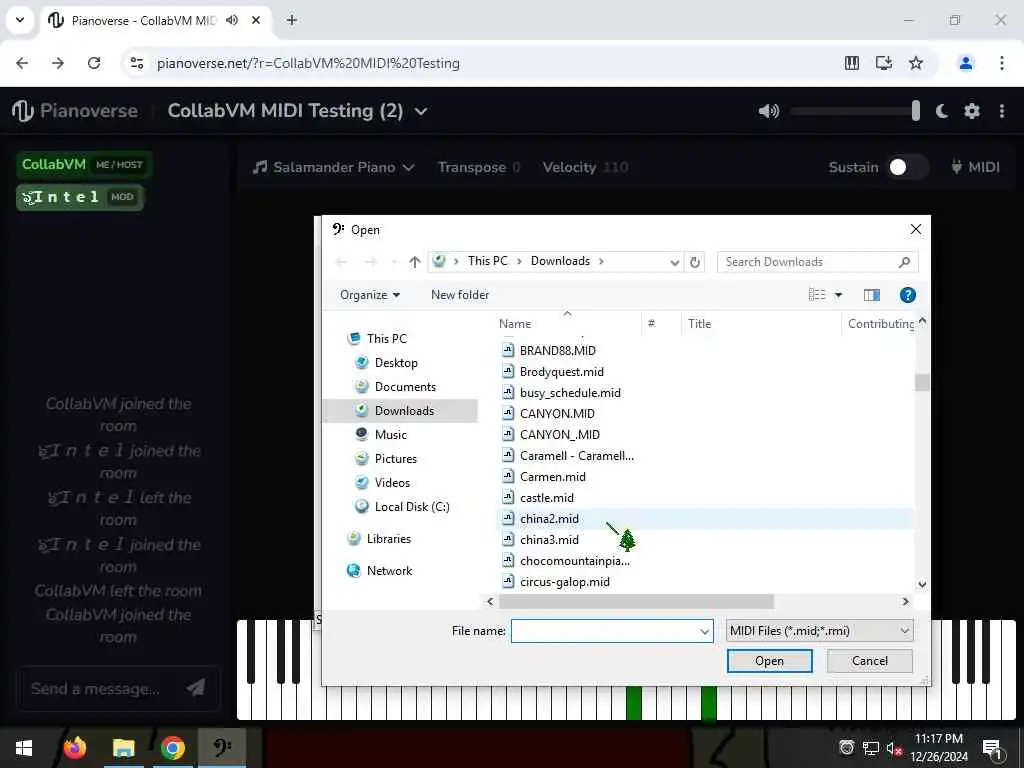The height and width of the screenshot is (768, 1024).
Task: Open the view options dropdown arrow
Action: point(839,295)
